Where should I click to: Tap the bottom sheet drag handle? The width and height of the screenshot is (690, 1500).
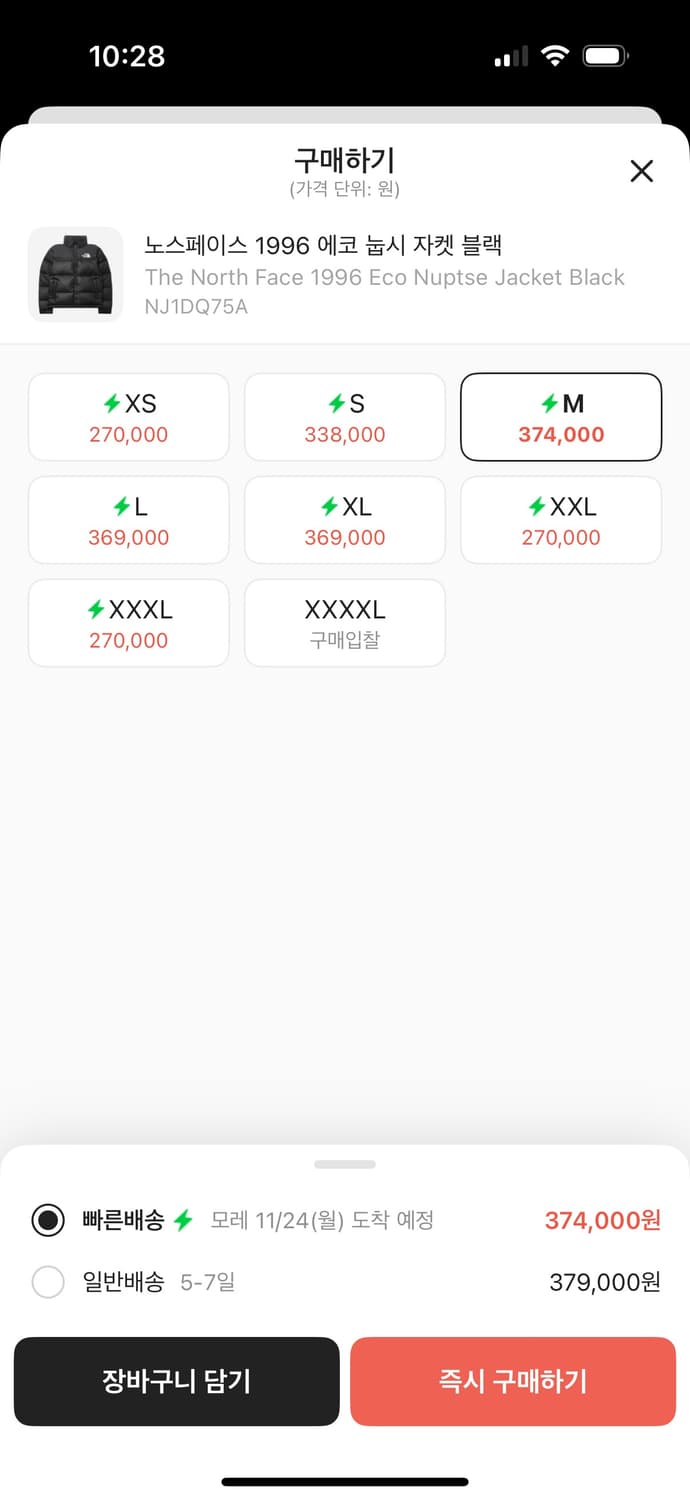click(345, 1164)
